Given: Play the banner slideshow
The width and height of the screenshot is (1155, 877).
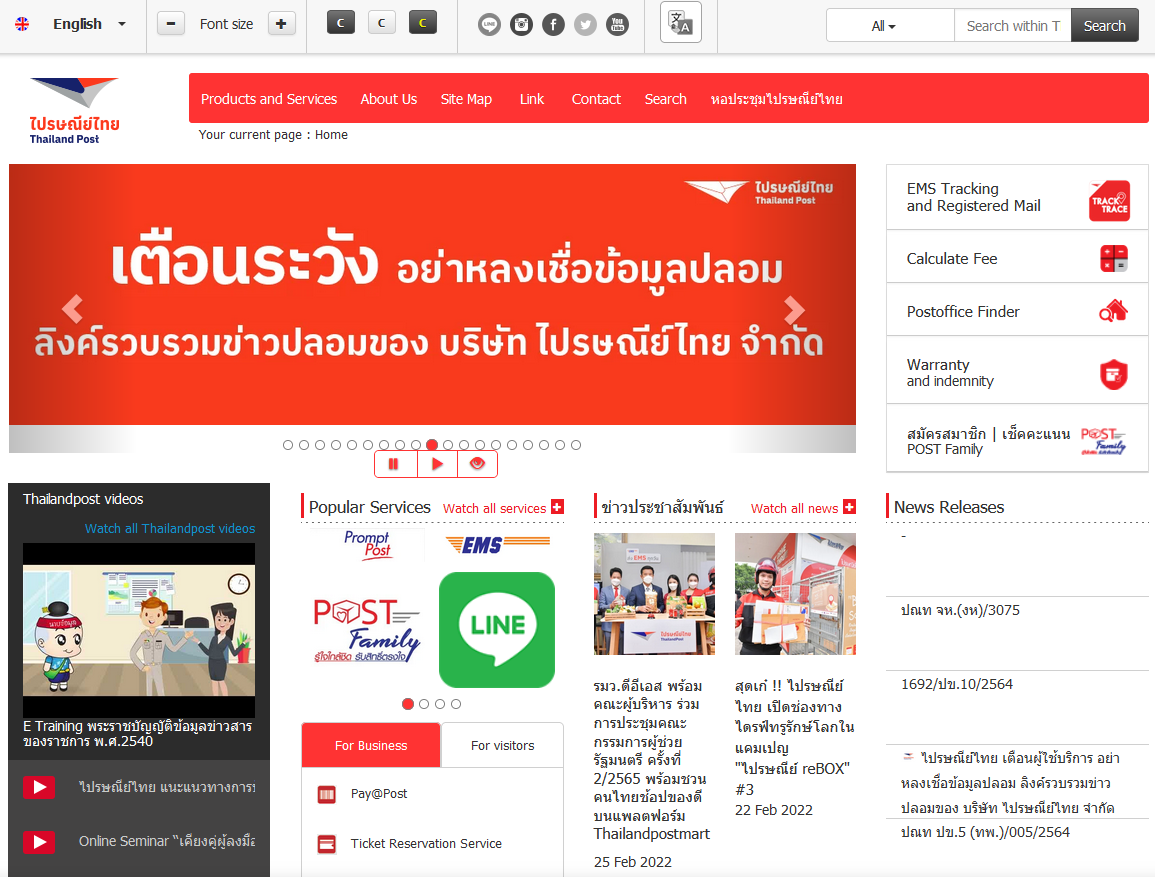Looking at the screenshot, I should click(438, 464).
